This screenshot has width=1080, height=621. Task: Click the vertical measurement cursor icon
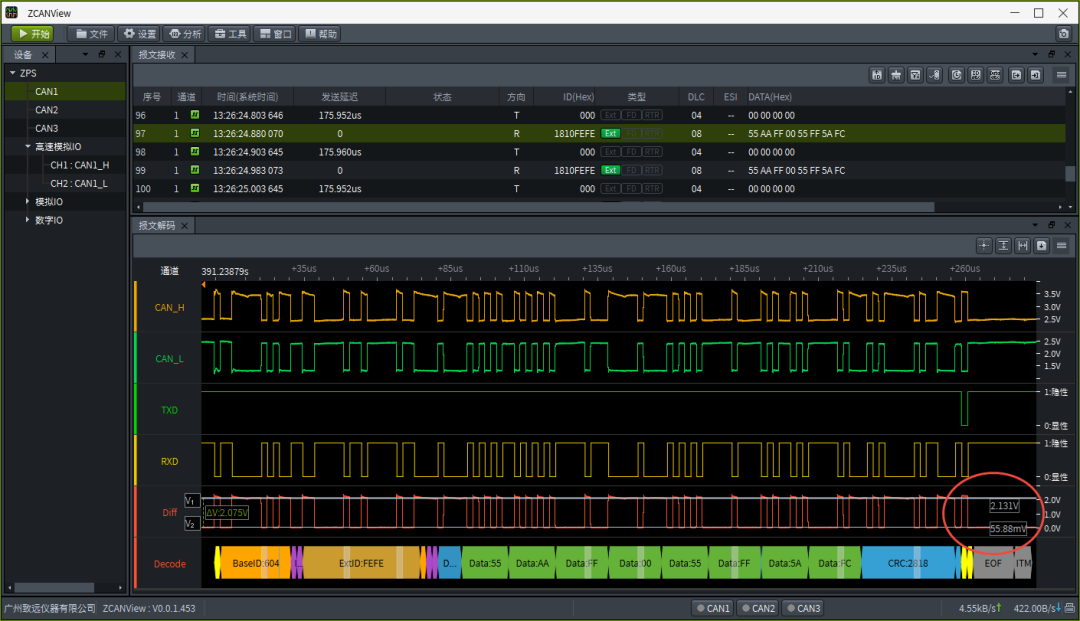(1003, 246)
